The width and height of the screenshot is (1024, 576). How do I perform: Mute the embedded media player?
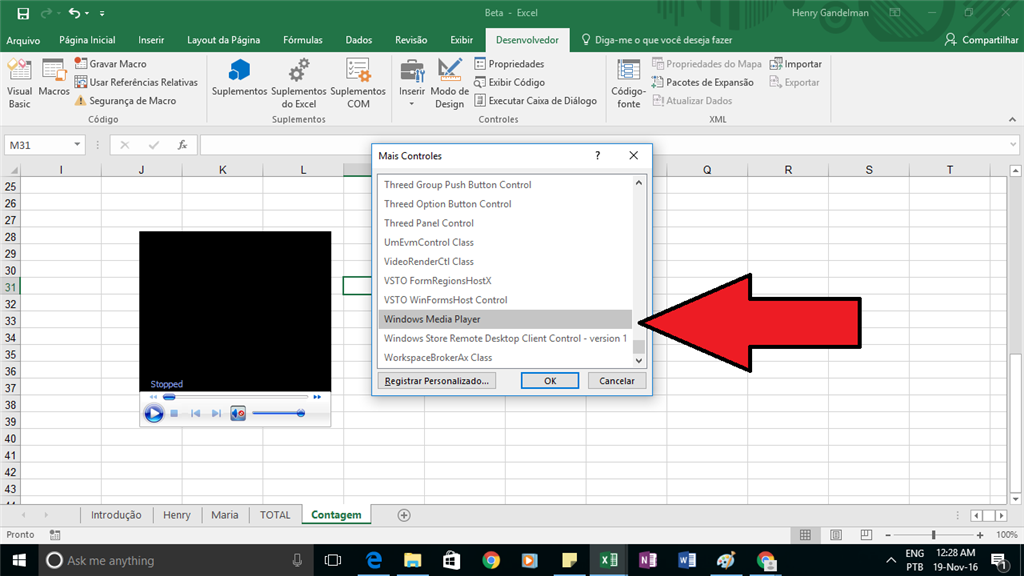point(238,413)
